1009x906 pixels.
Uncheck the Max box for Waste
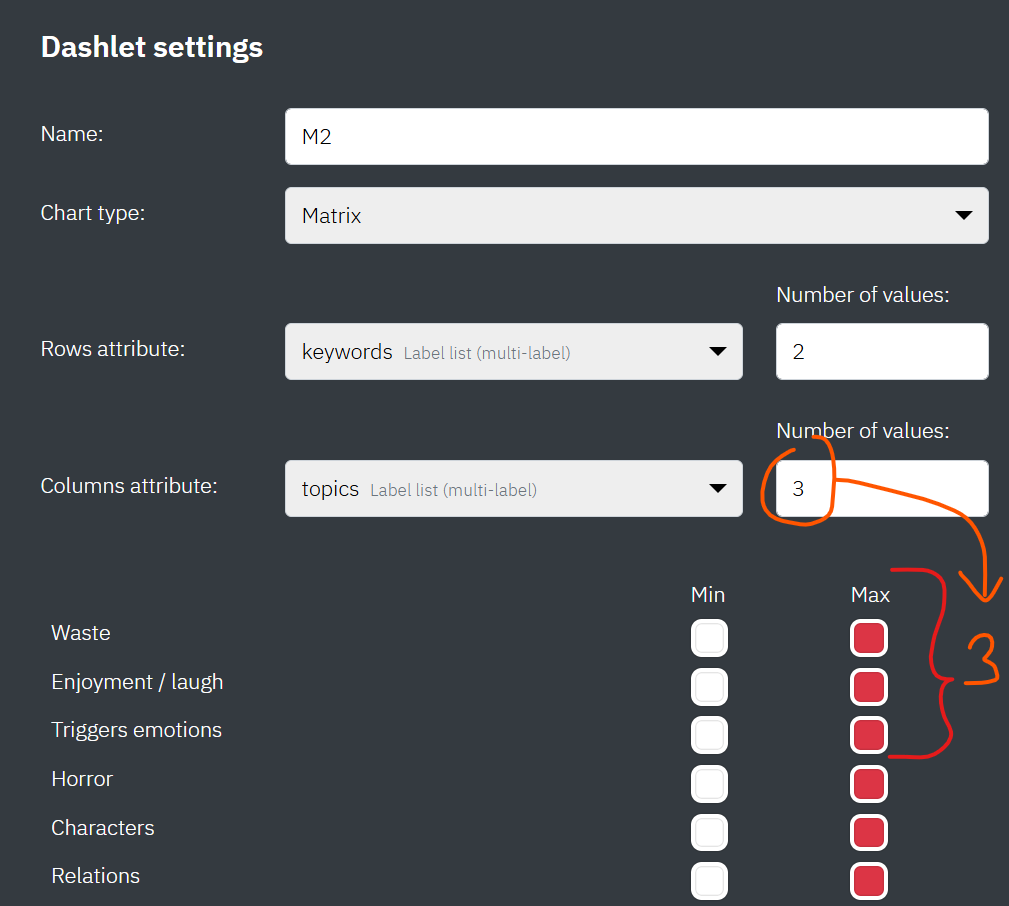(868, 638)
